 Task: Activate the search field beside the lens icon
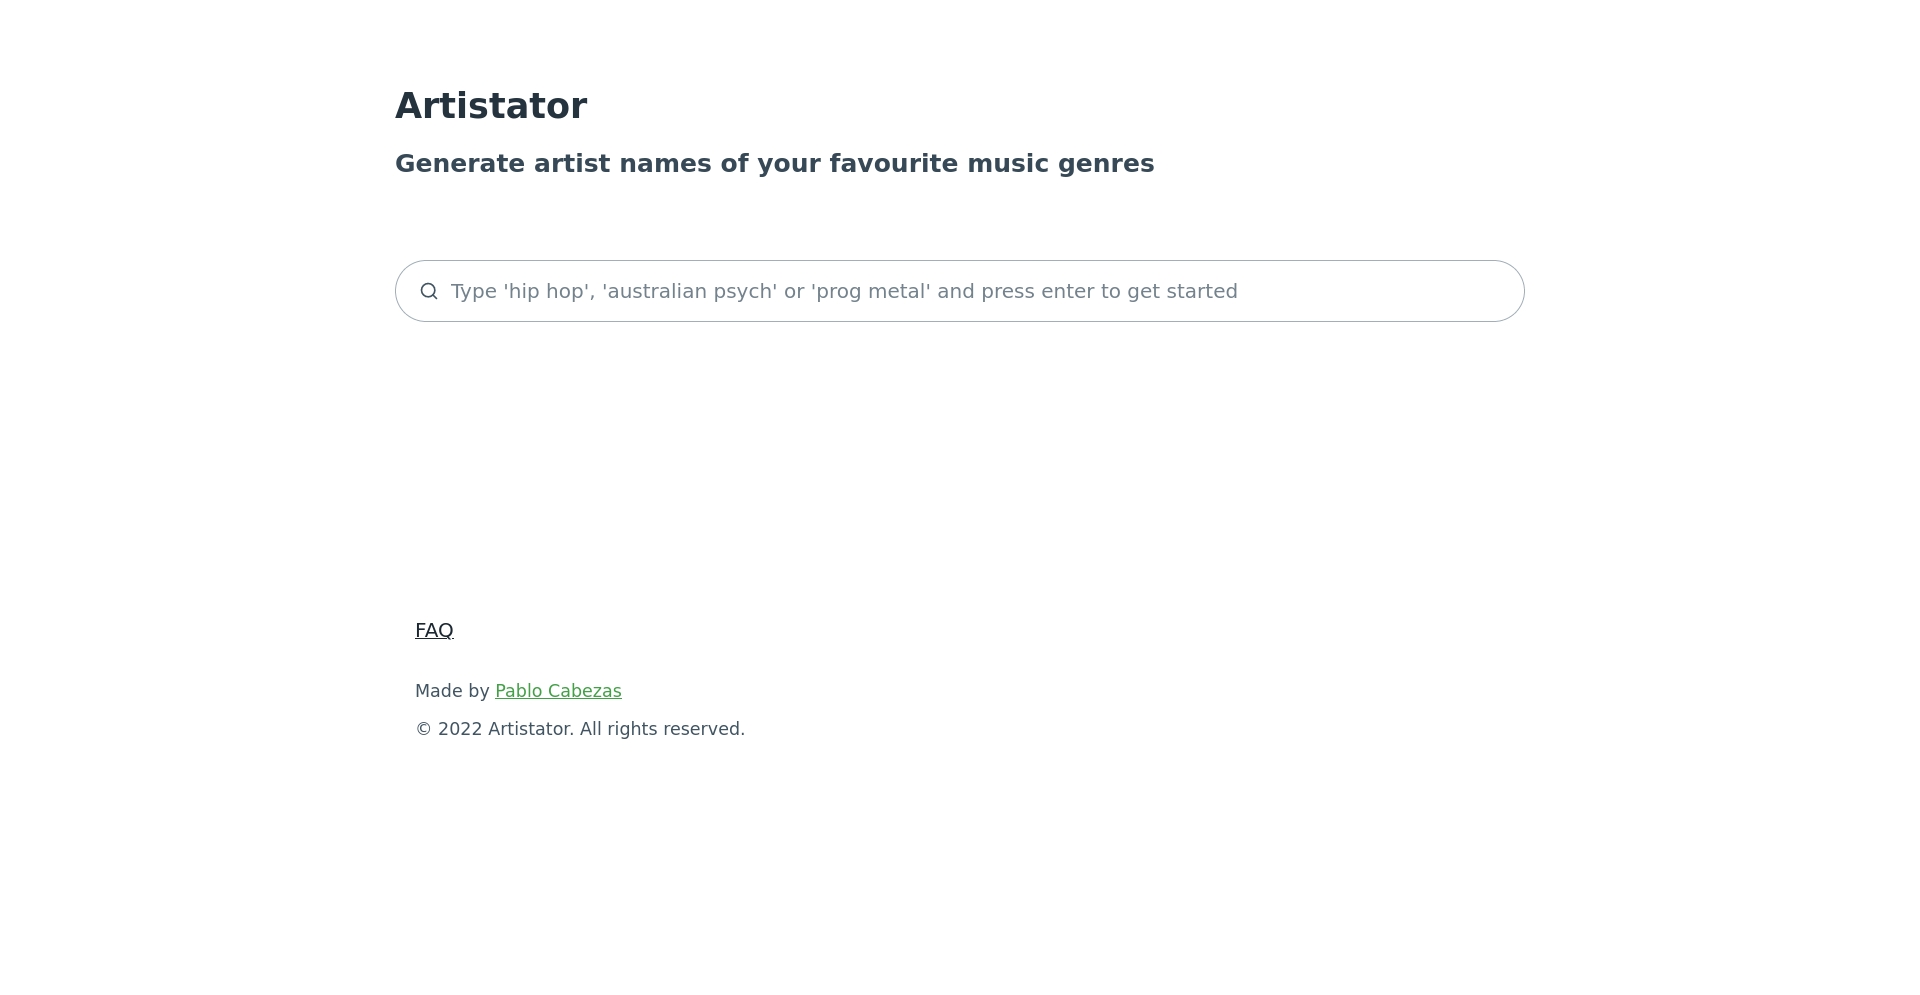pos(960,291)
